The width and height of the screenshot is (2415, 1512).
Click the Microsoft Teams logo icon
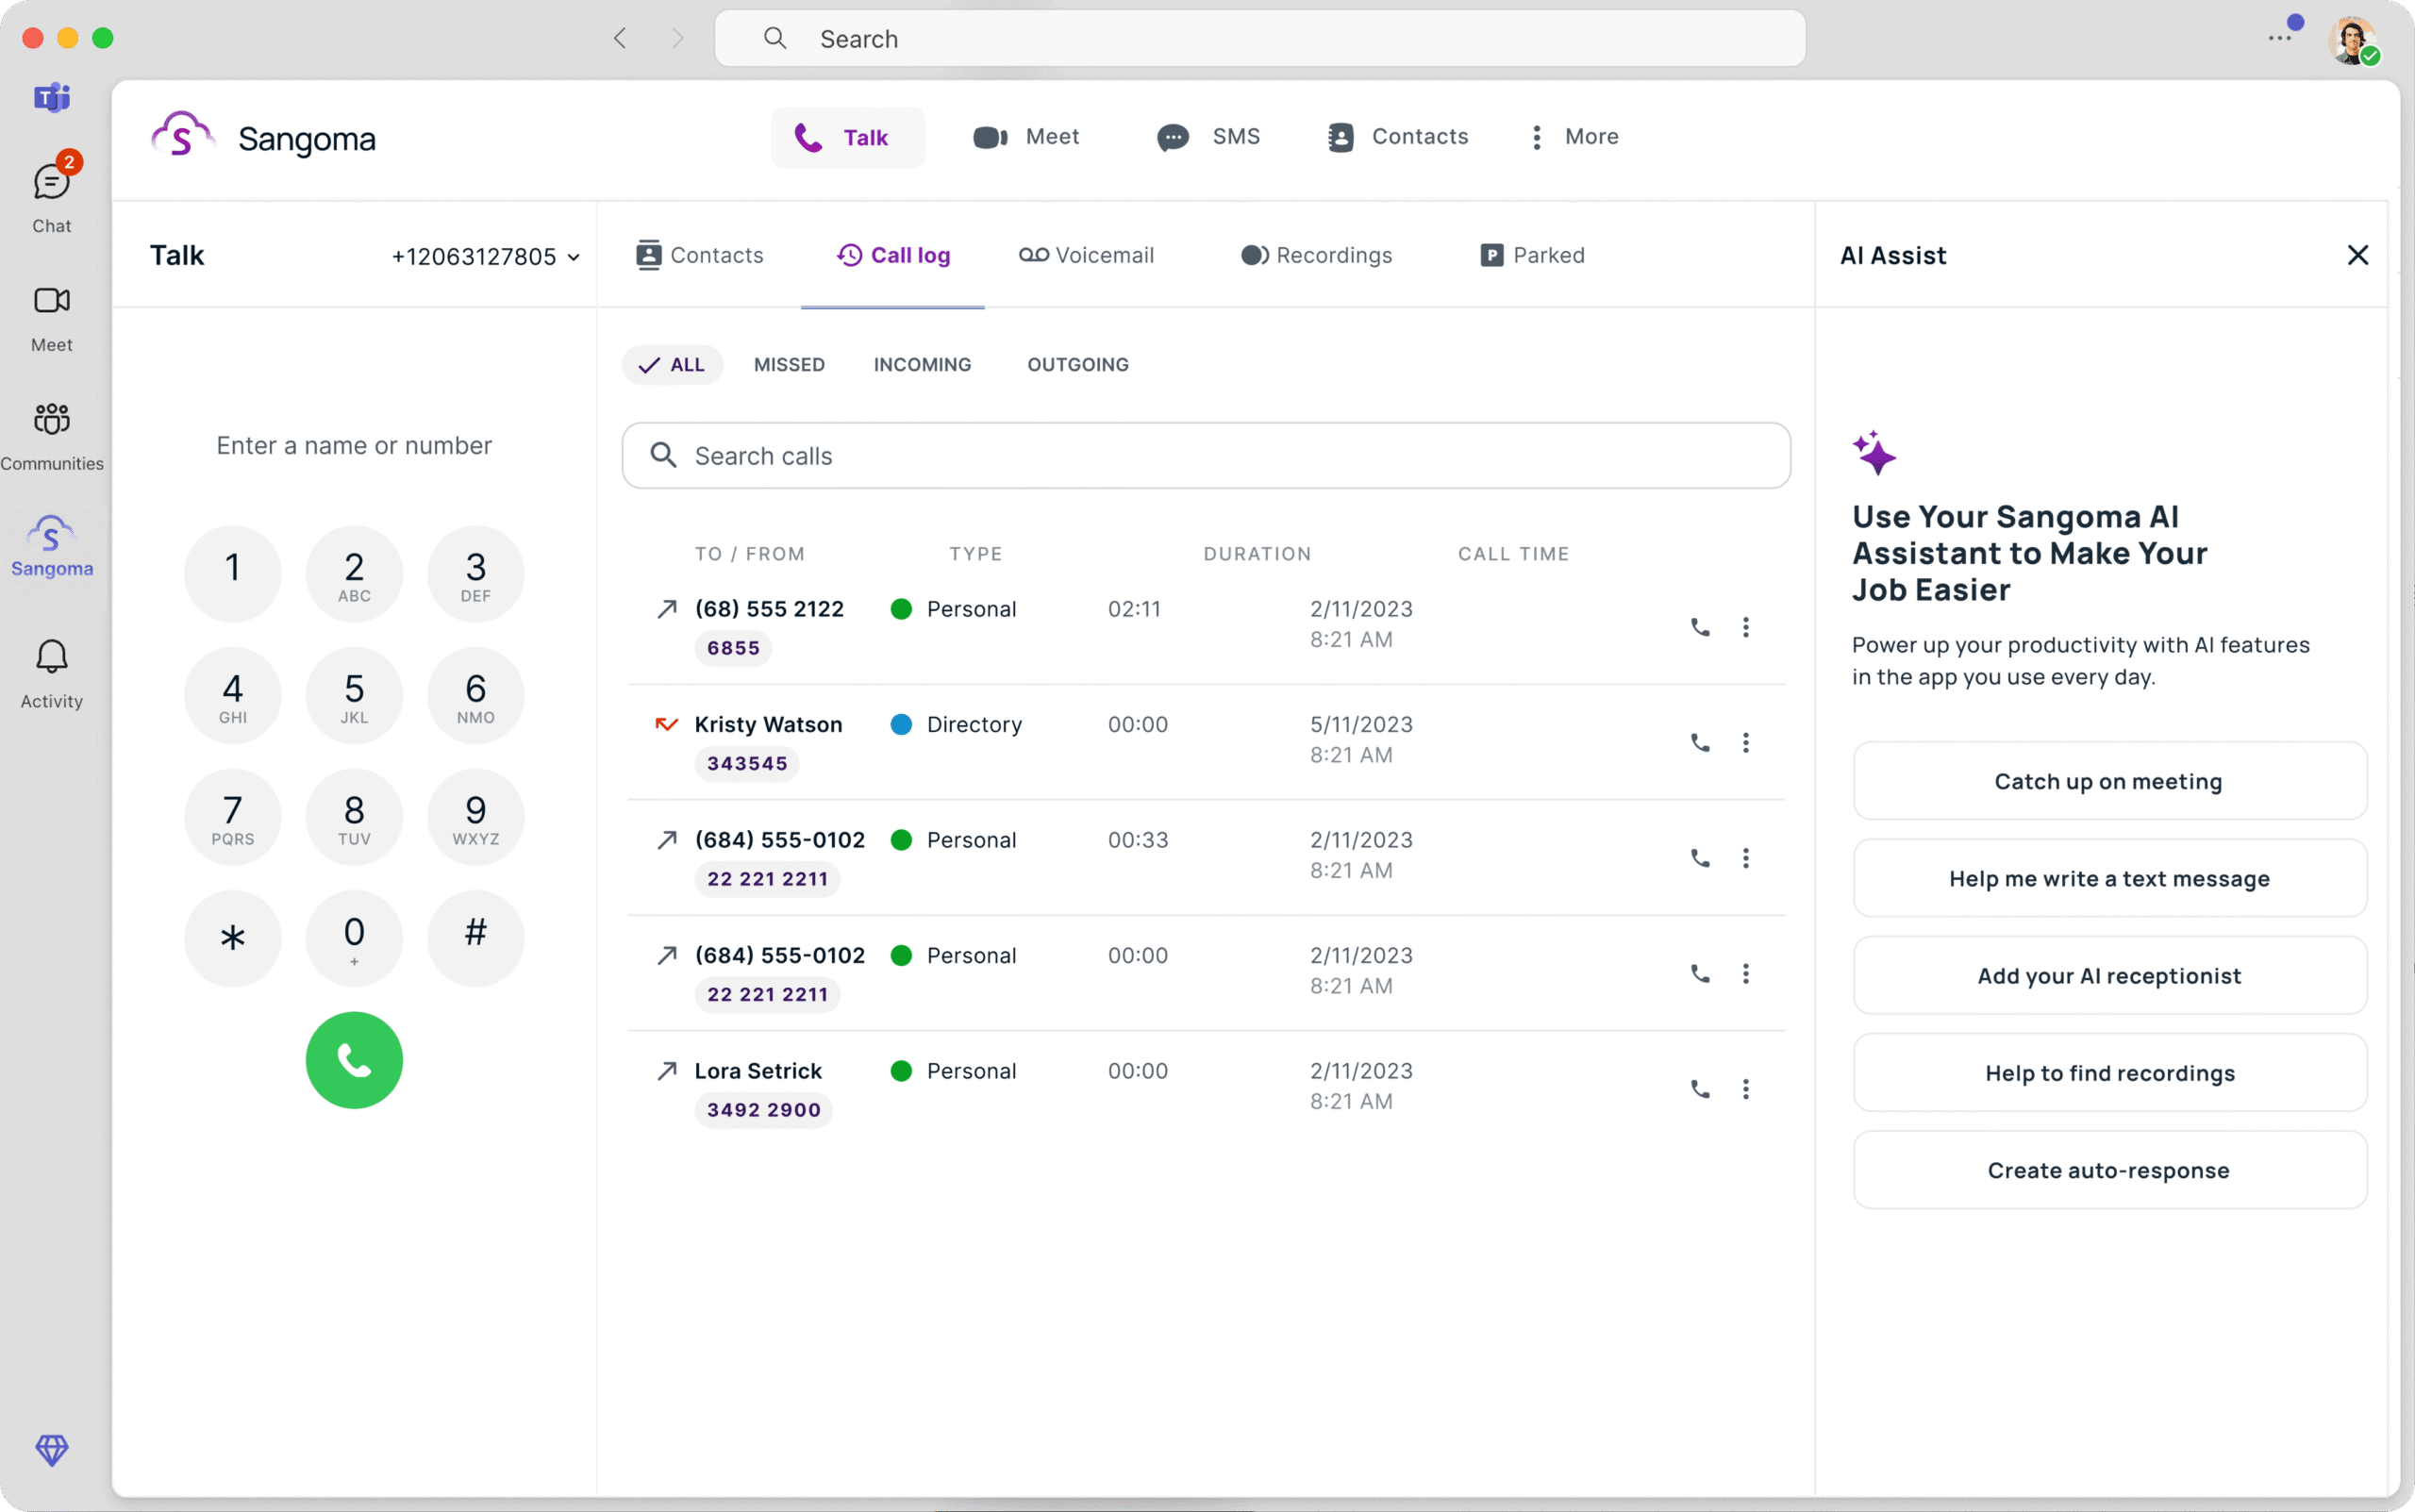52,98
